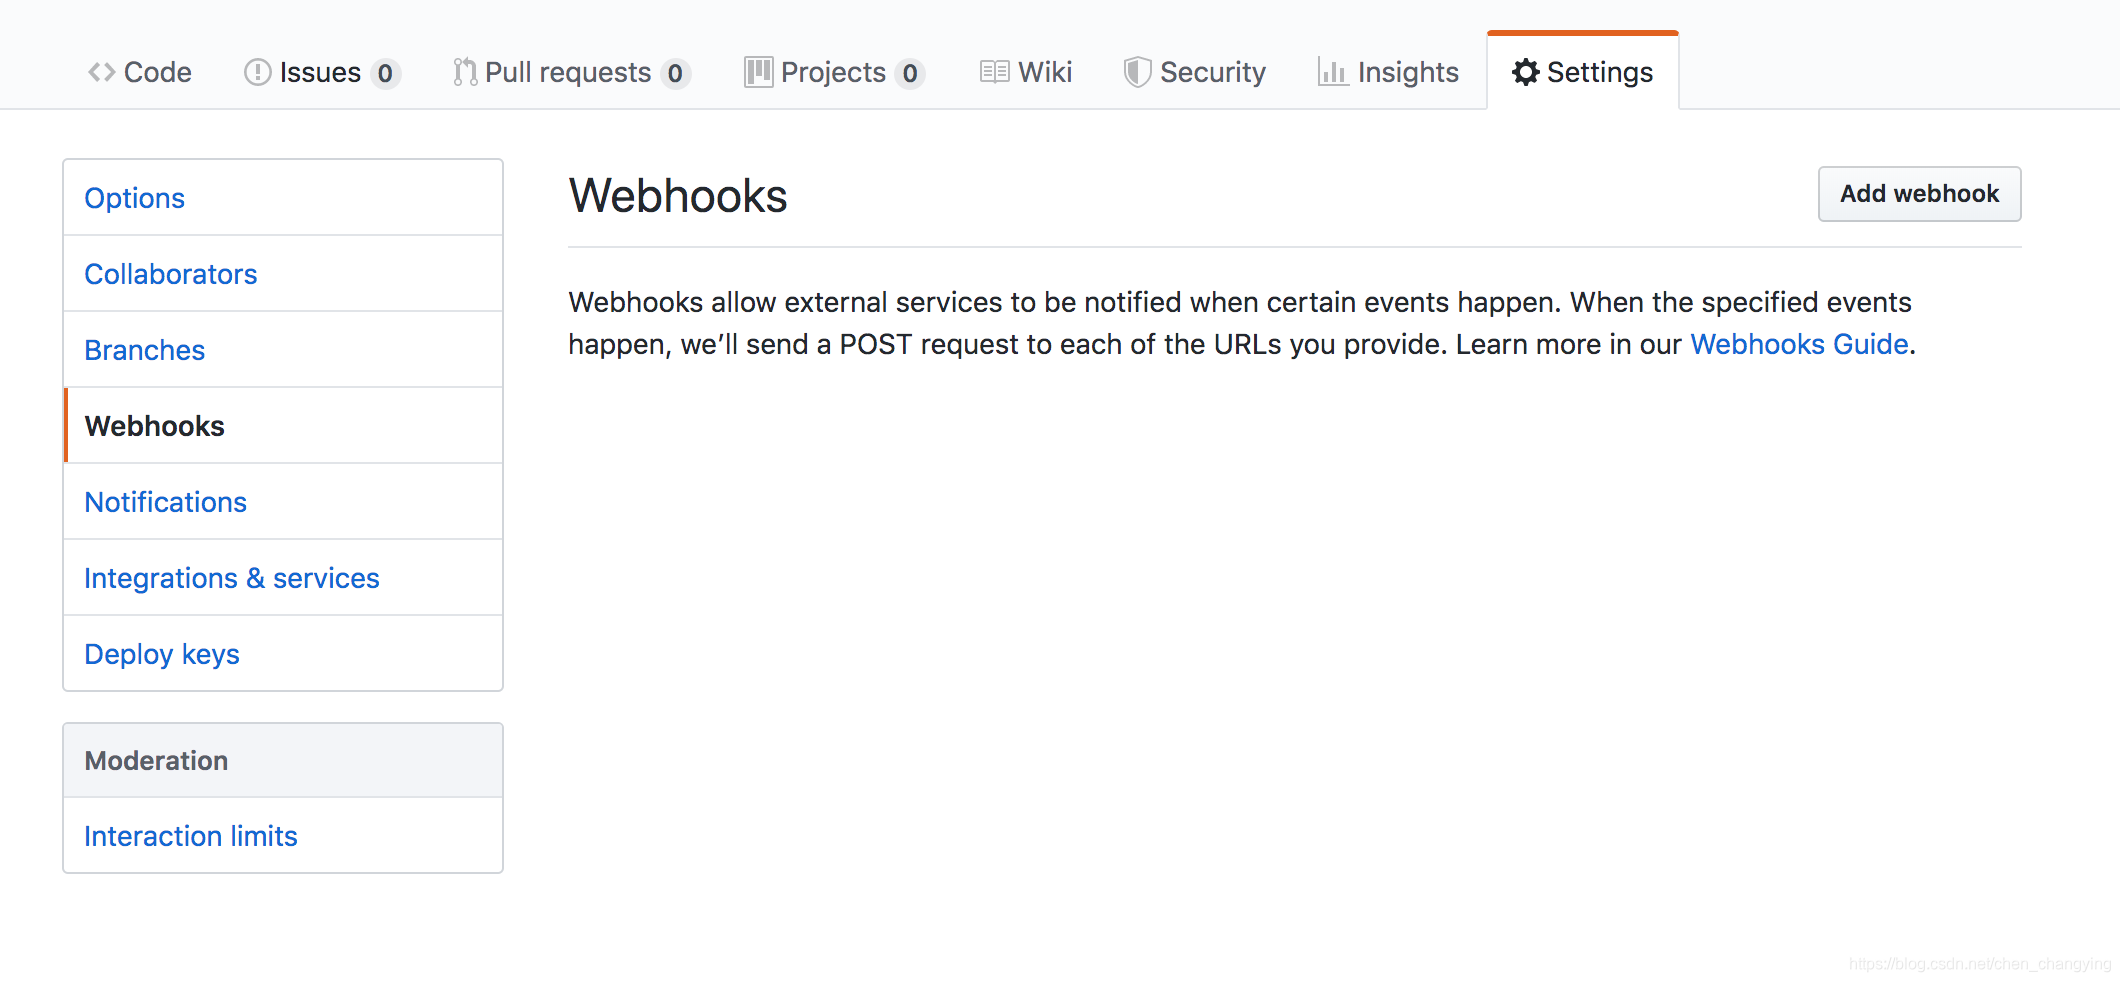Open Integrations & services settings
Viewport: 2120px width, 982px height.
coord(283,578)
